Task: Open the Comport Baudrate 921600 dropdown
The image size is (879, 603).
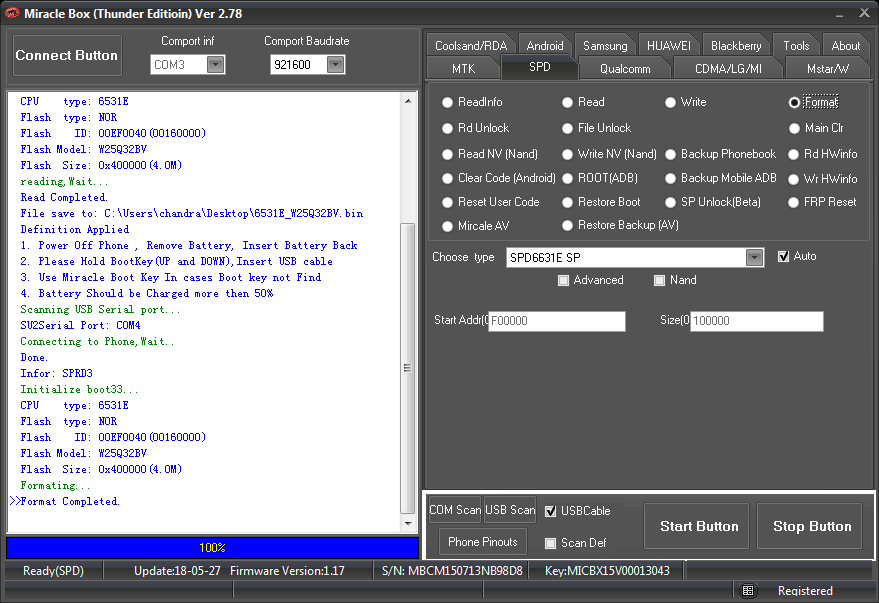Action: (335, 64)
